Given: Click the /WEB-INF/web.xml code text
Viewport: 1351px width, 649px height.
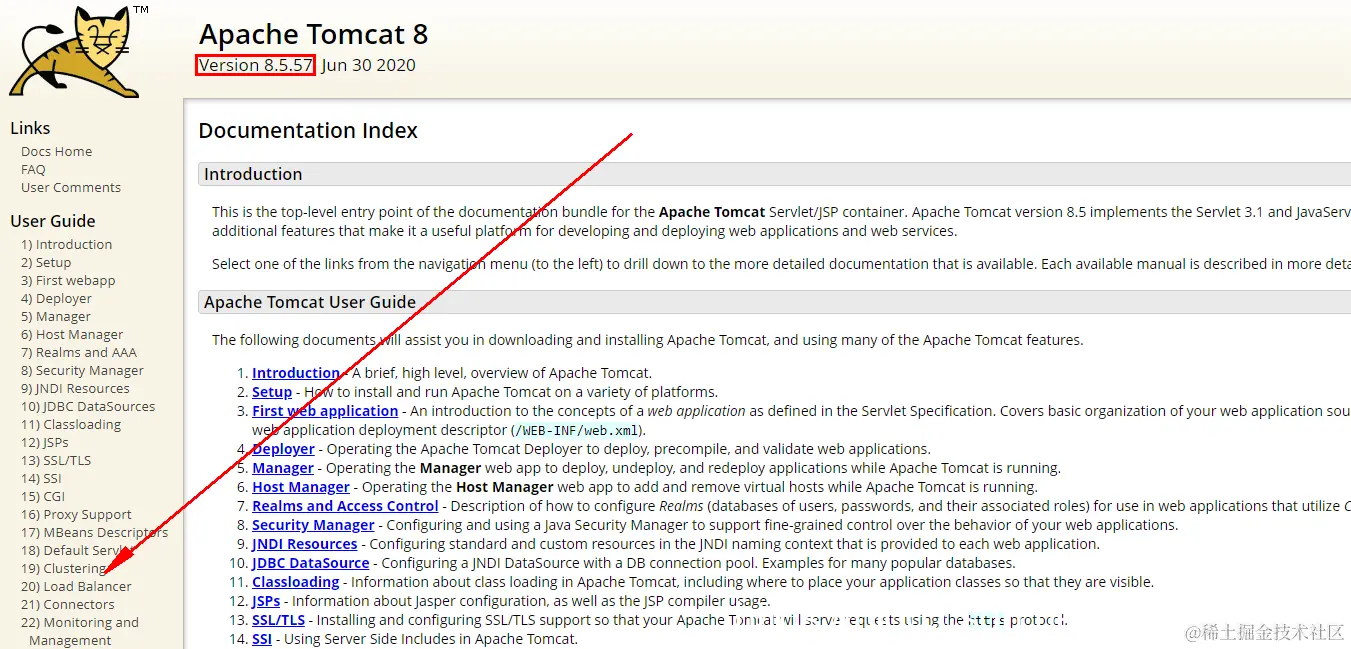Looking at the screenshot, I should tap(575, 431).
